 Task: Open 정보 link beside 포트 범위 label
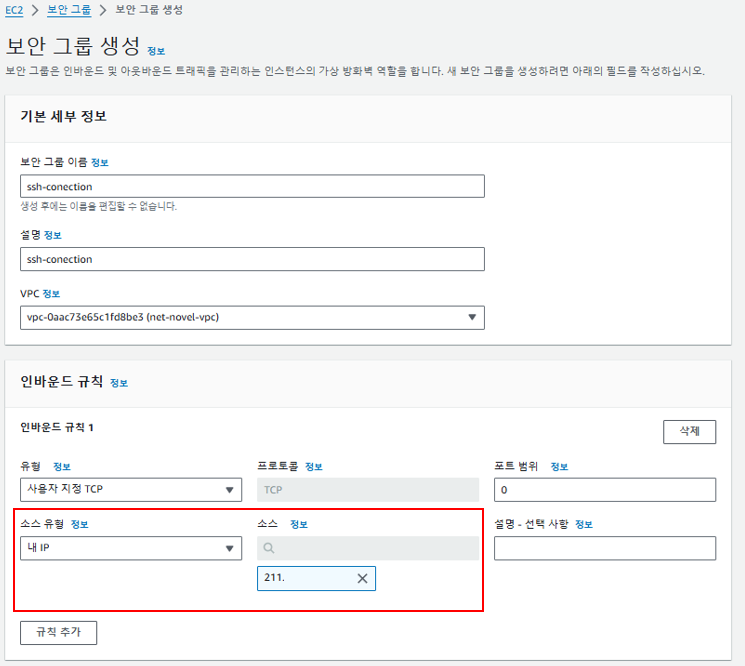click(x=559, y=466)
